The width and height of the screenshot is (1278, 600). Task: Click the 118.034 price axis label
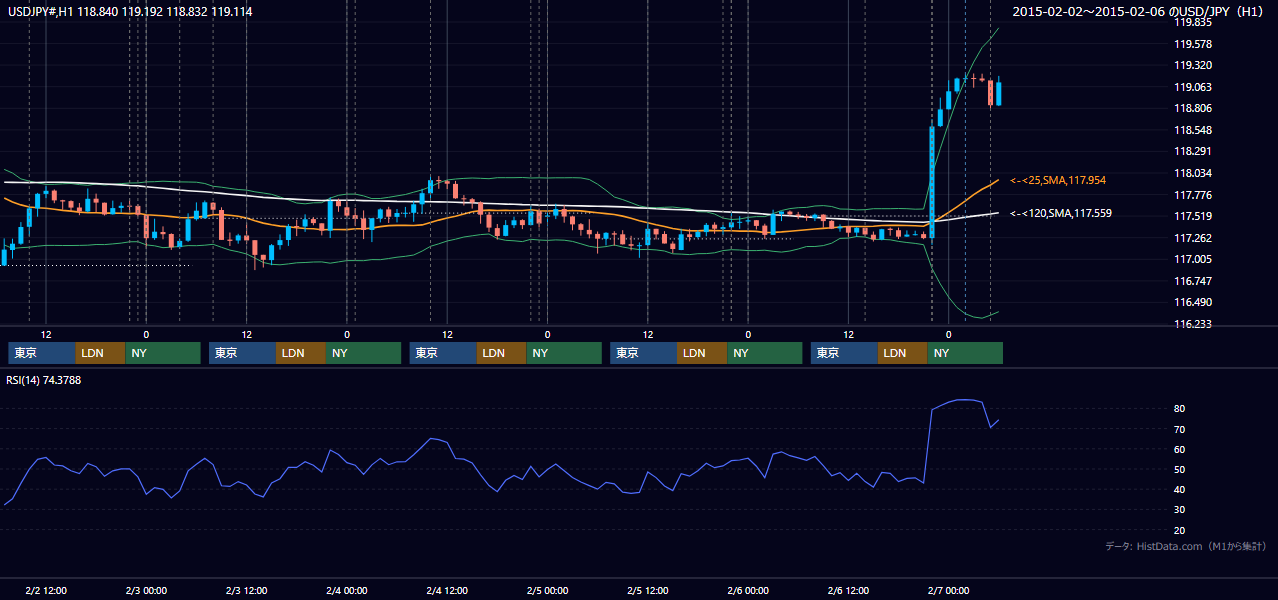click(x=1192, y=173)
